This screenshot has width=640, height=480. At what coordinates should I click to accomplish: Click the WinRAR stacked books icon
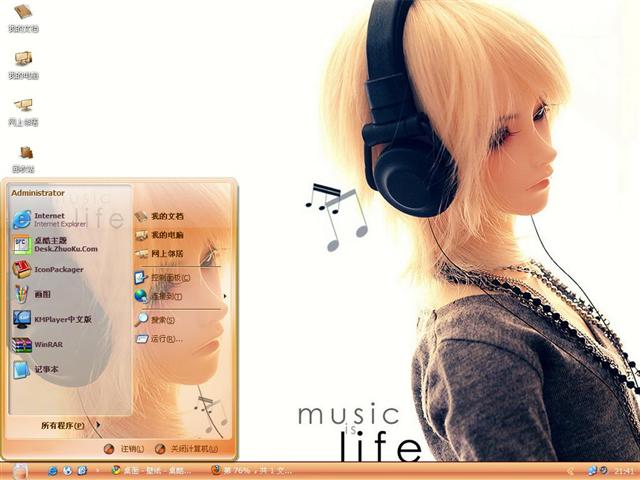click(21, 345)
